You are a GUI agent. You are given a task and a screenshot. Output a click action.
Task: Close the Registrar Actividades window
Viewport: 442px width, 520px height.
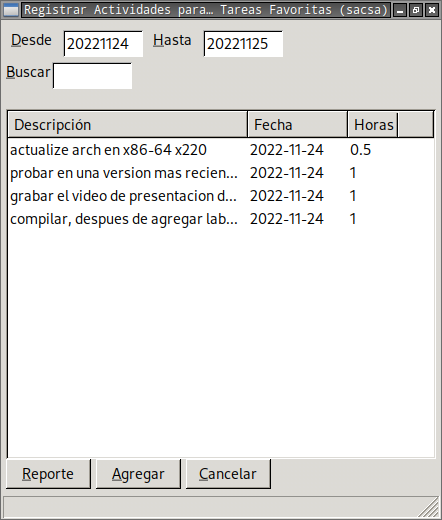432,10
